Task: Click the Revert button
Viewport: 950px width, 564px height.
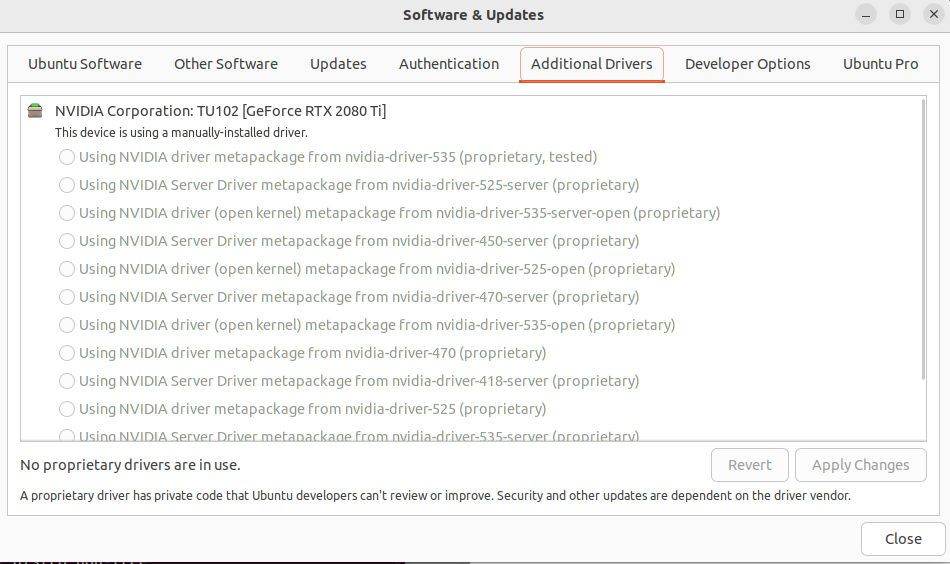Action: (749, 465)
